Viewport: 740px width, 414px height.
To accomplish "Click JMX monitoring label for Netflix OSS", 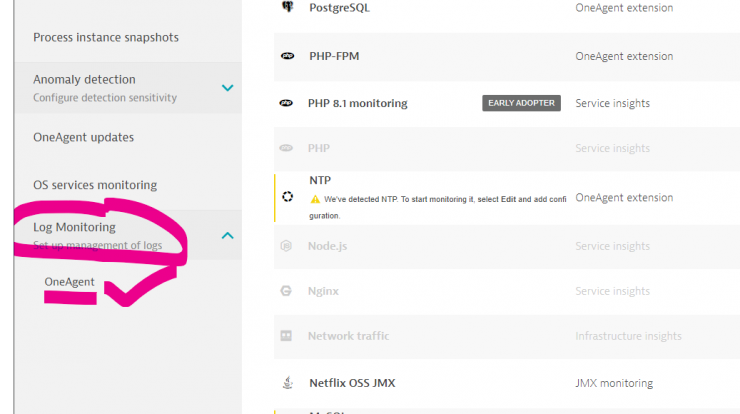I will click(x=614, y=383).
